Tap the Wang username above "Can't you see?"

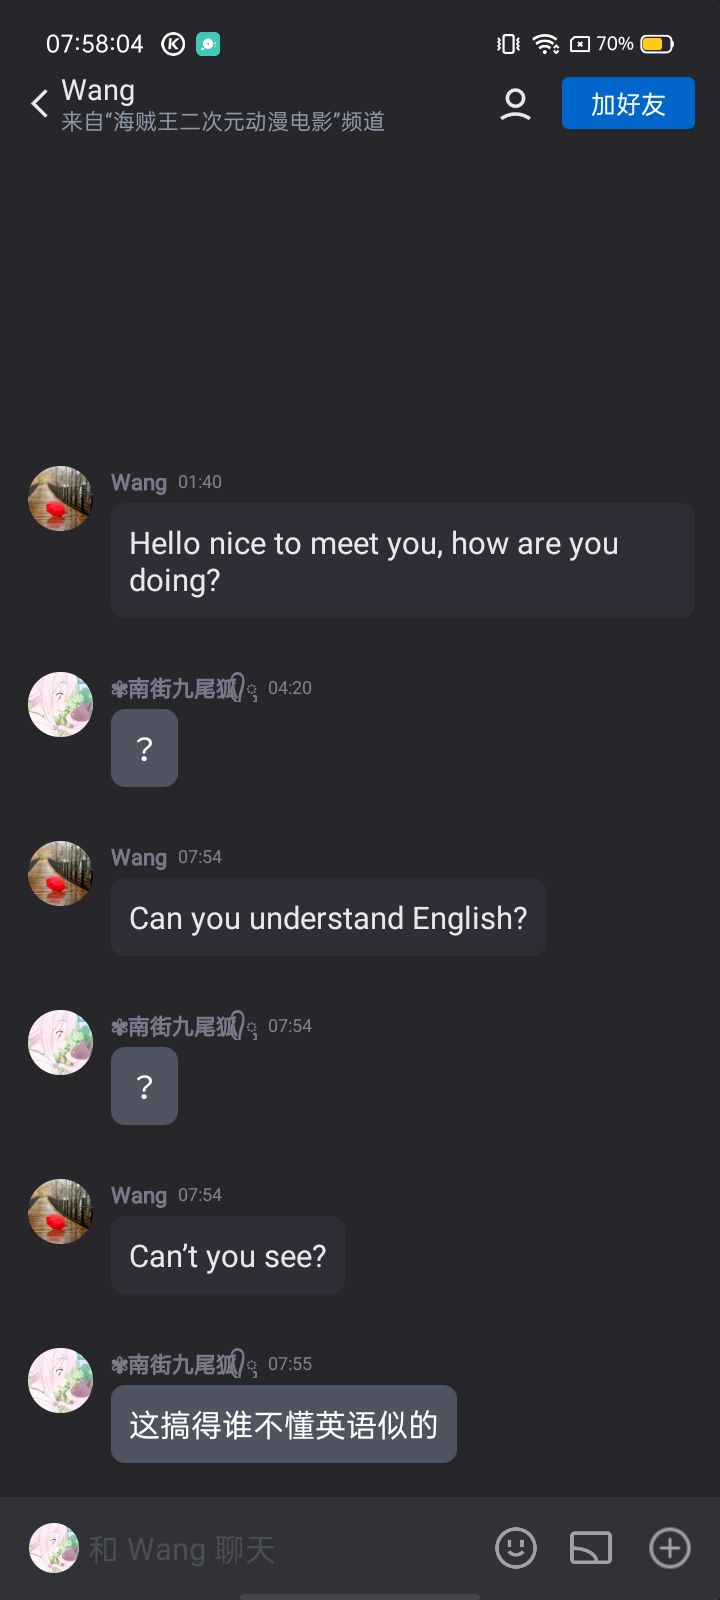[138, 1195]
